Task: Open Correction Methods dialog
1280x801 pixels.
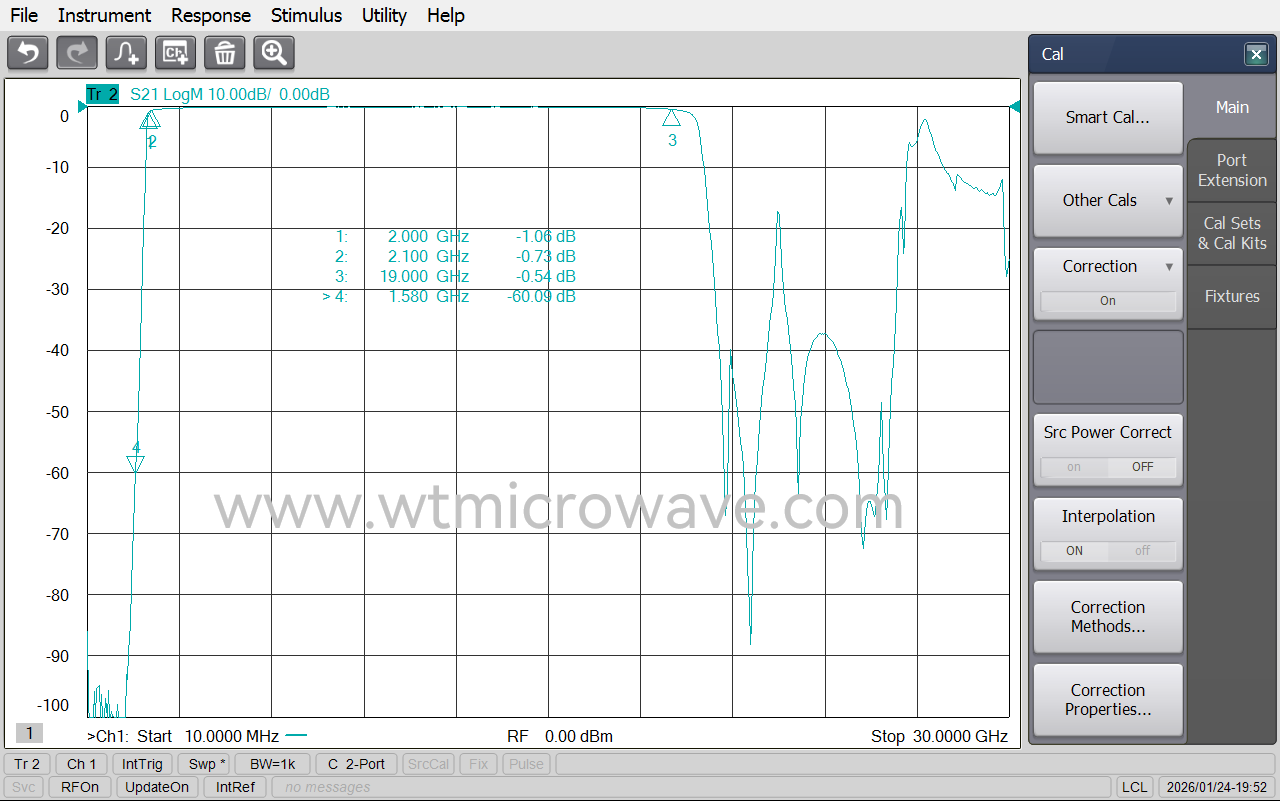Action: 1108,617
